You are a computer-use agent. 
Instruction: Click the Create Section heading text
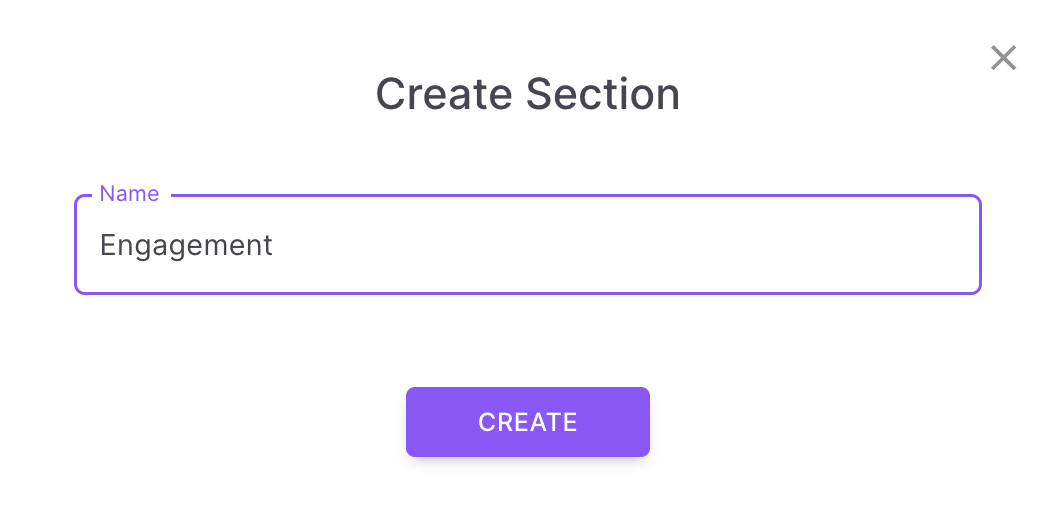pos(527,95)
